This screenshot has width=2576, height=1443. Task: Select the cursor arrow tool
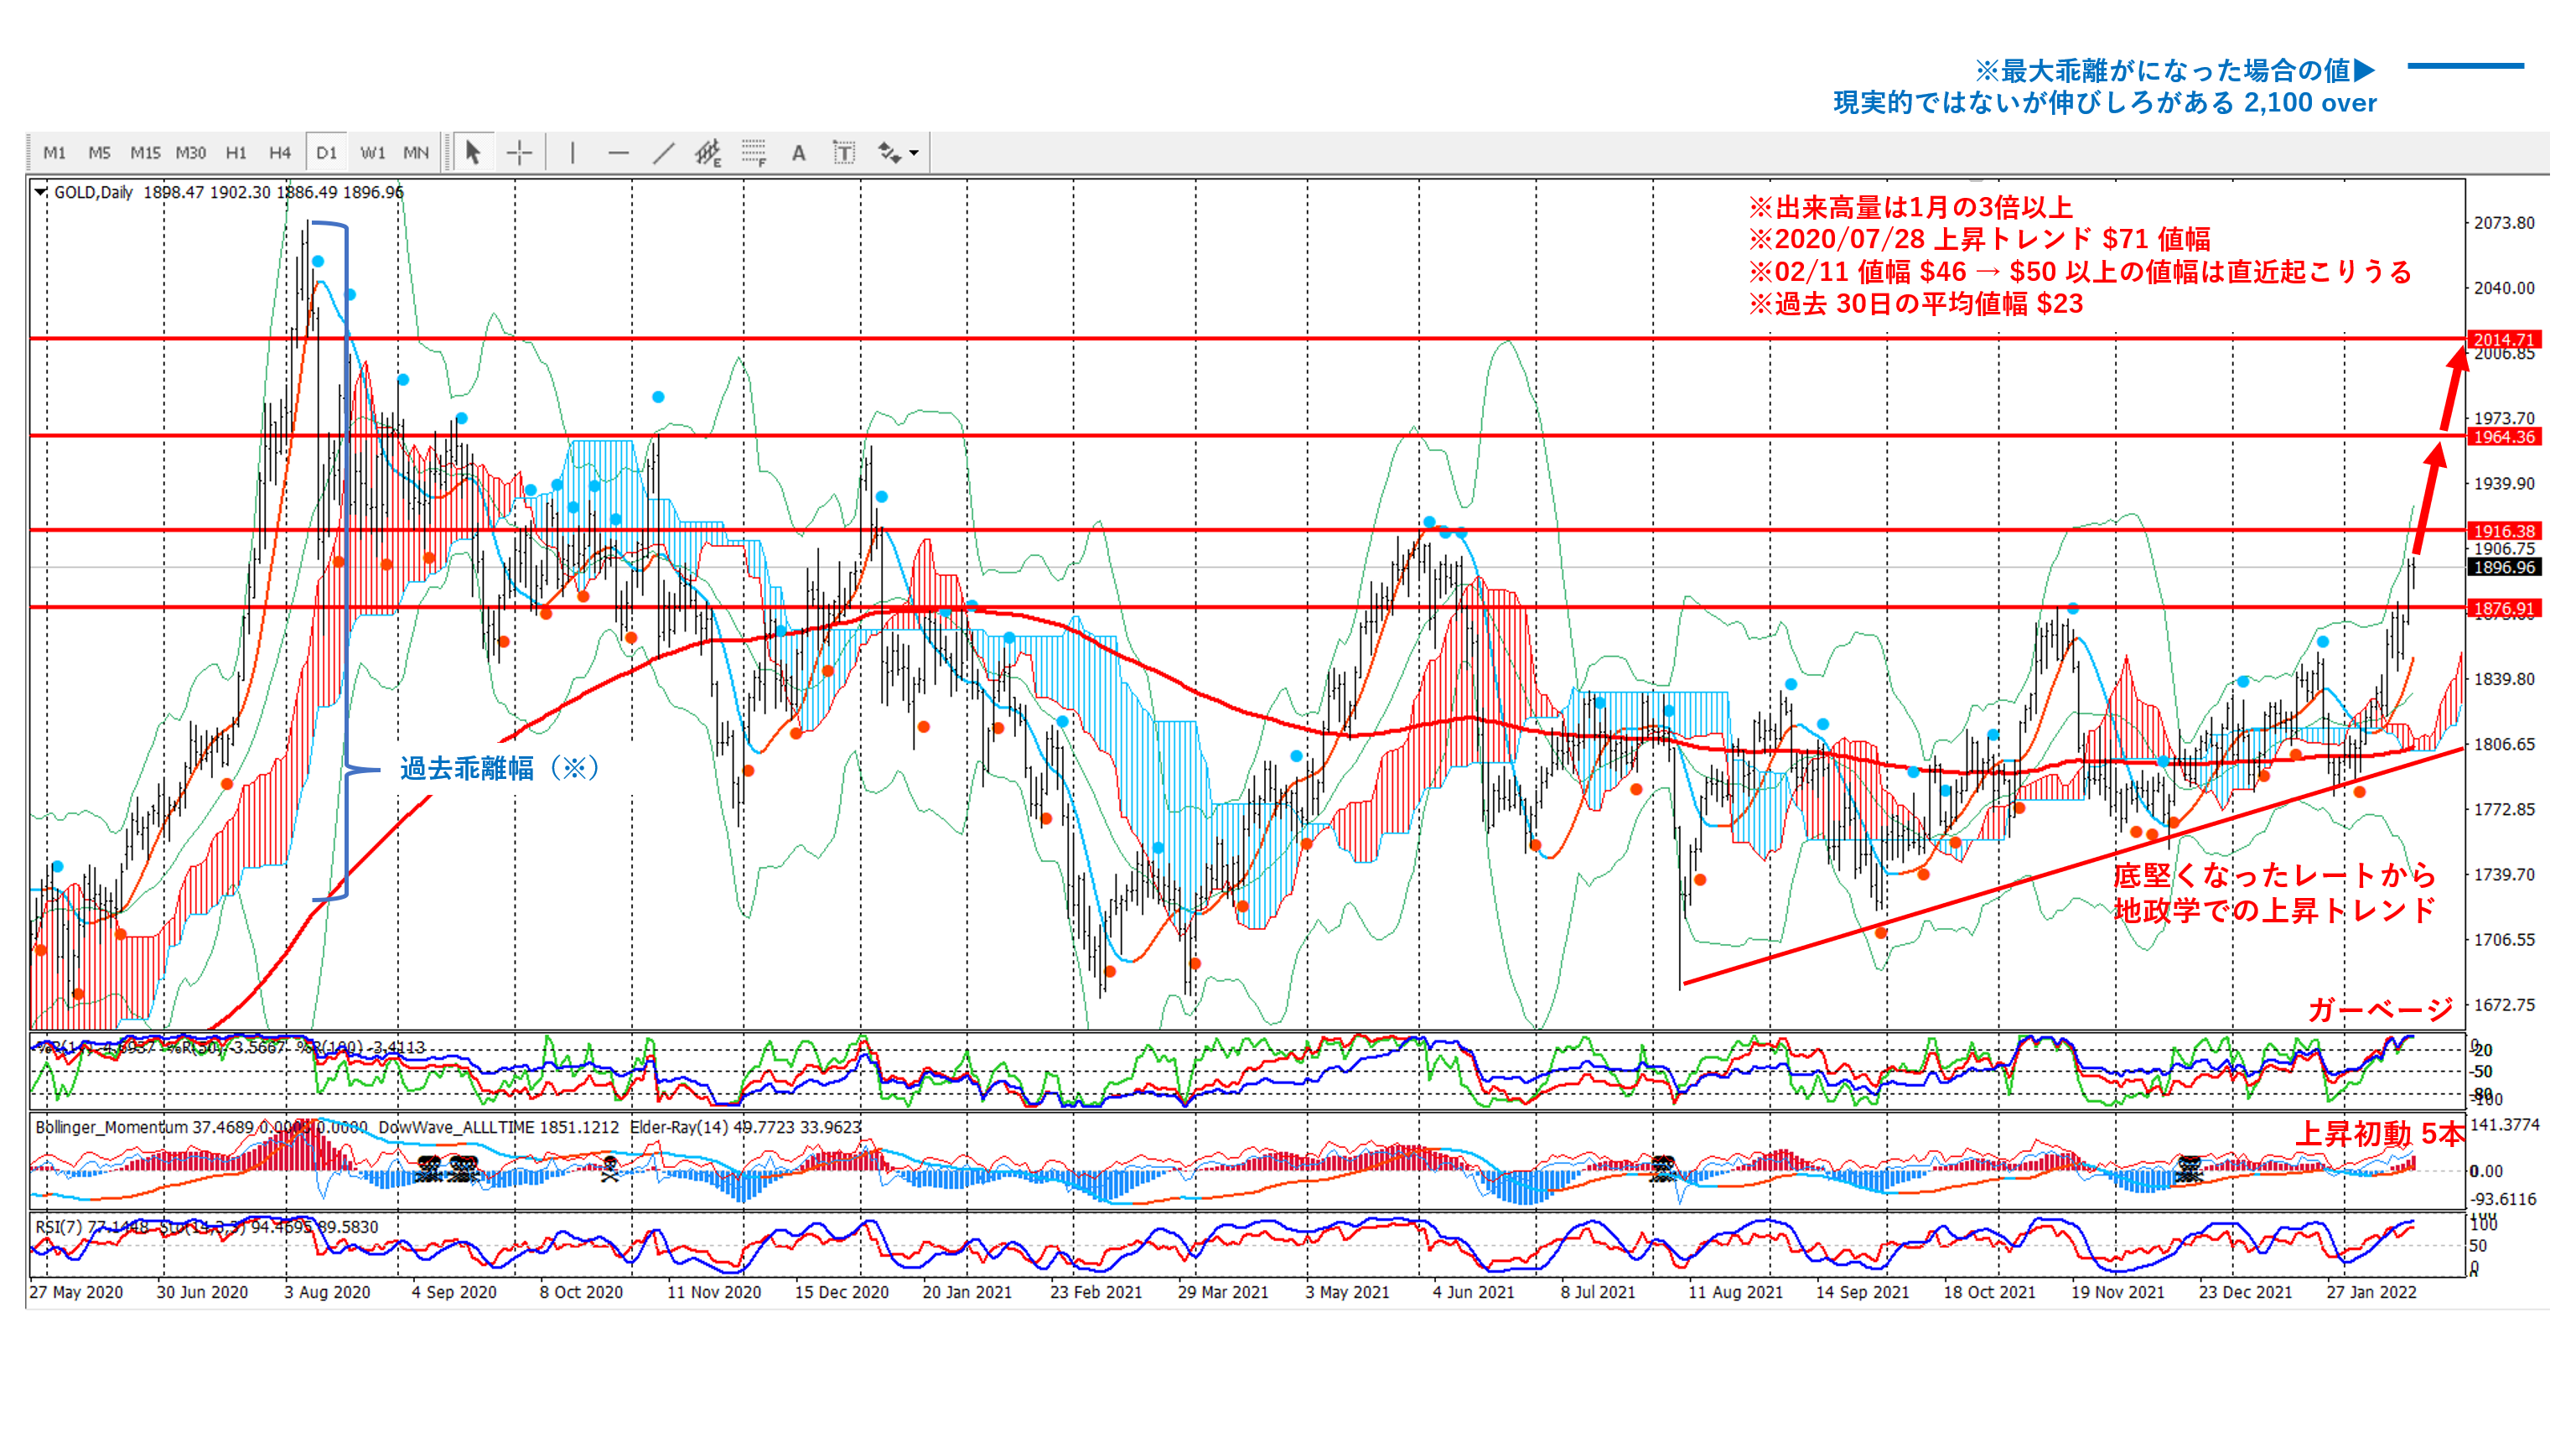(x=473, y=153)
